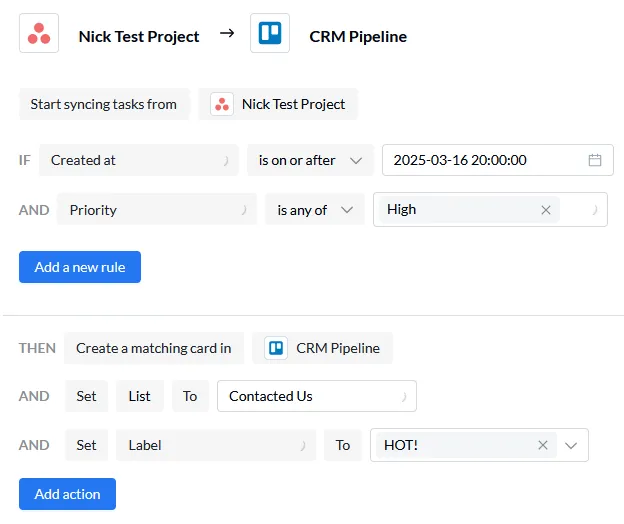Click the Asana logo beside the Nick Test Project header
This screenshot has height=524, width=624.
tap(39, 33)
